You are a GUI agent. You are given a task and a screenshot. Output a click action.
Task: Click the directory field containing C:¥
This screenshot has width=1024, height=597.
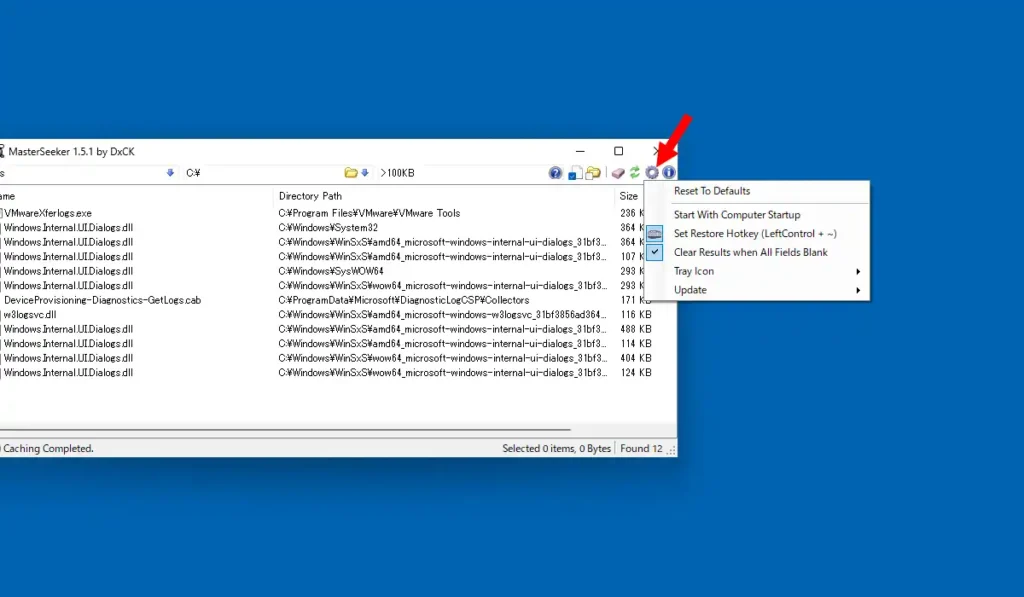261,173
